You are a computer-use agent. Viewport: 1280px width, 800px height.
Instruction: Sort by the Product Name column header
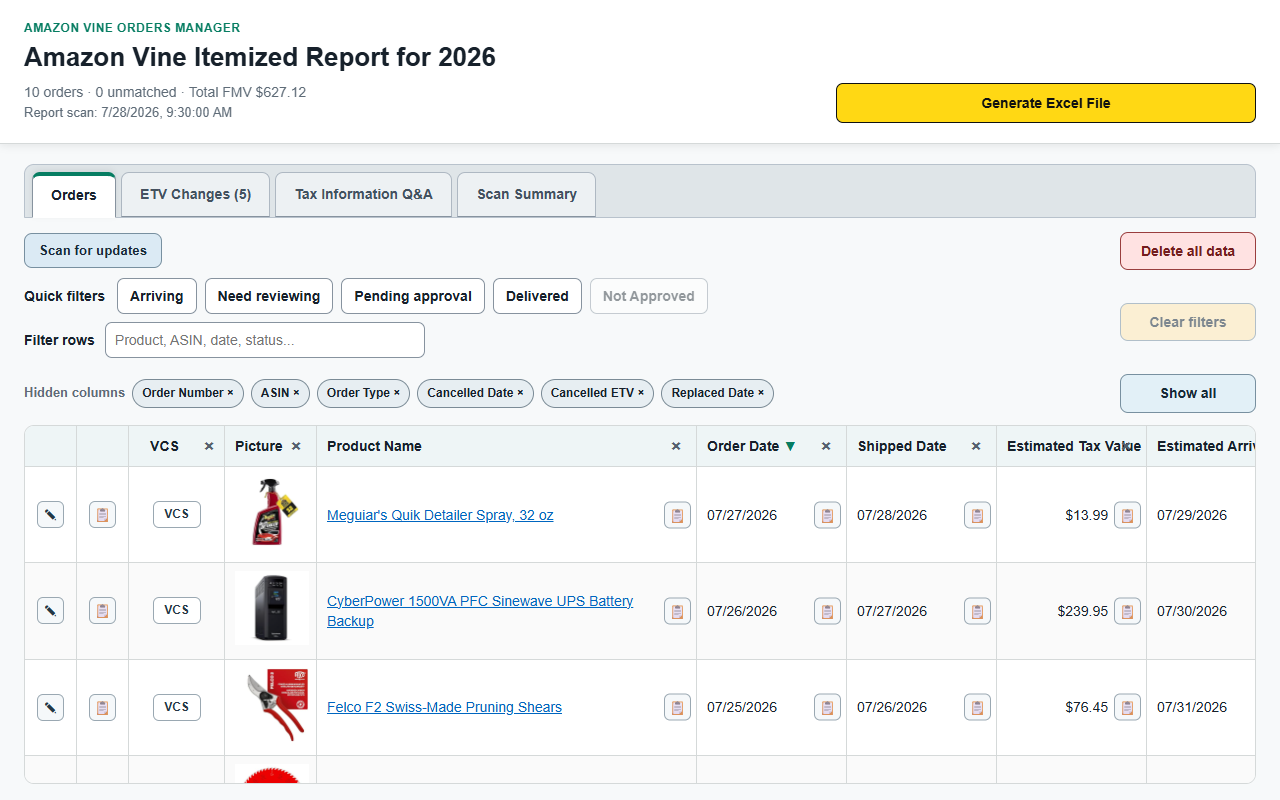(374, 446)
